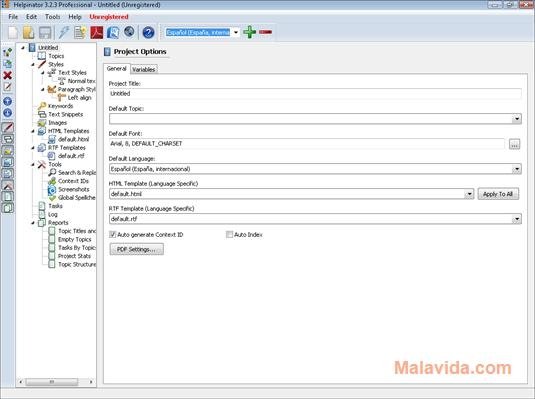
Task: Click the add subtopic icon in the sidebar
Action: tap(8, 63)
